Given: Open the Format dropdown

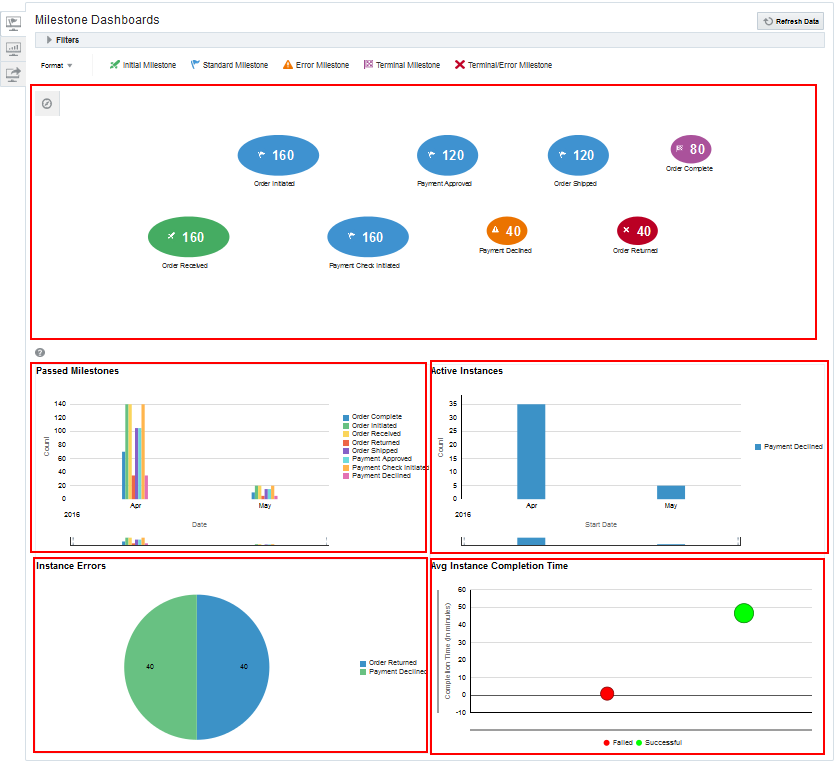Looking at the screenshot, I should point(56,66).
